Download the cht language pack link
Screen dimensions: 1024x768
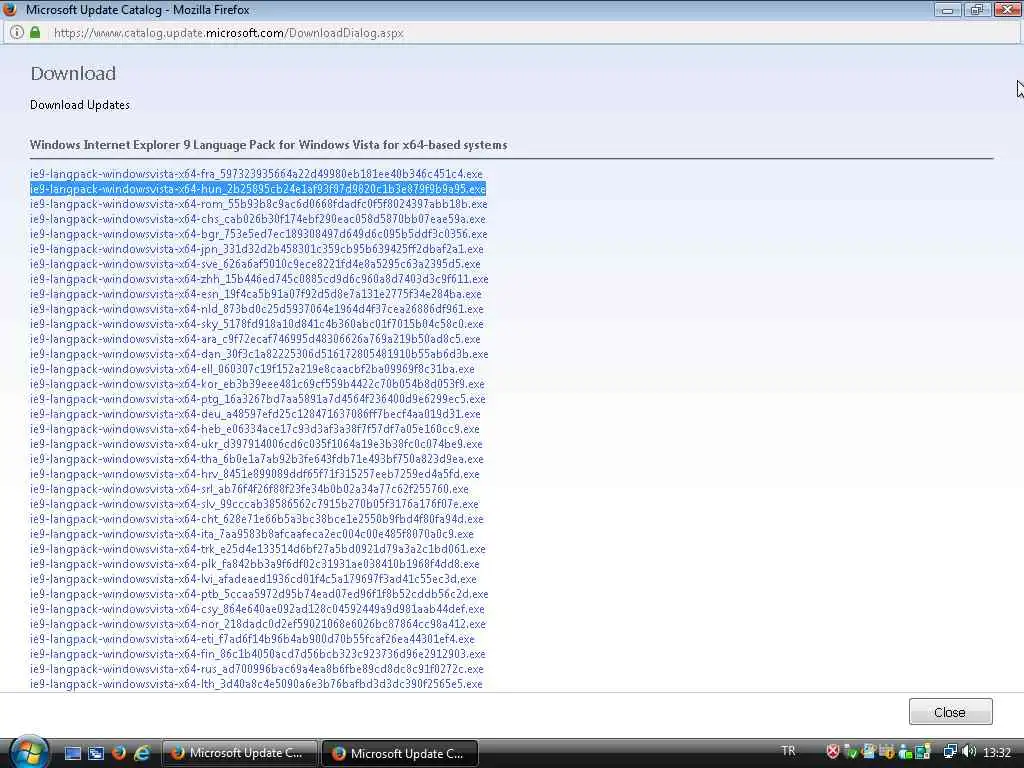click(257, 519)
